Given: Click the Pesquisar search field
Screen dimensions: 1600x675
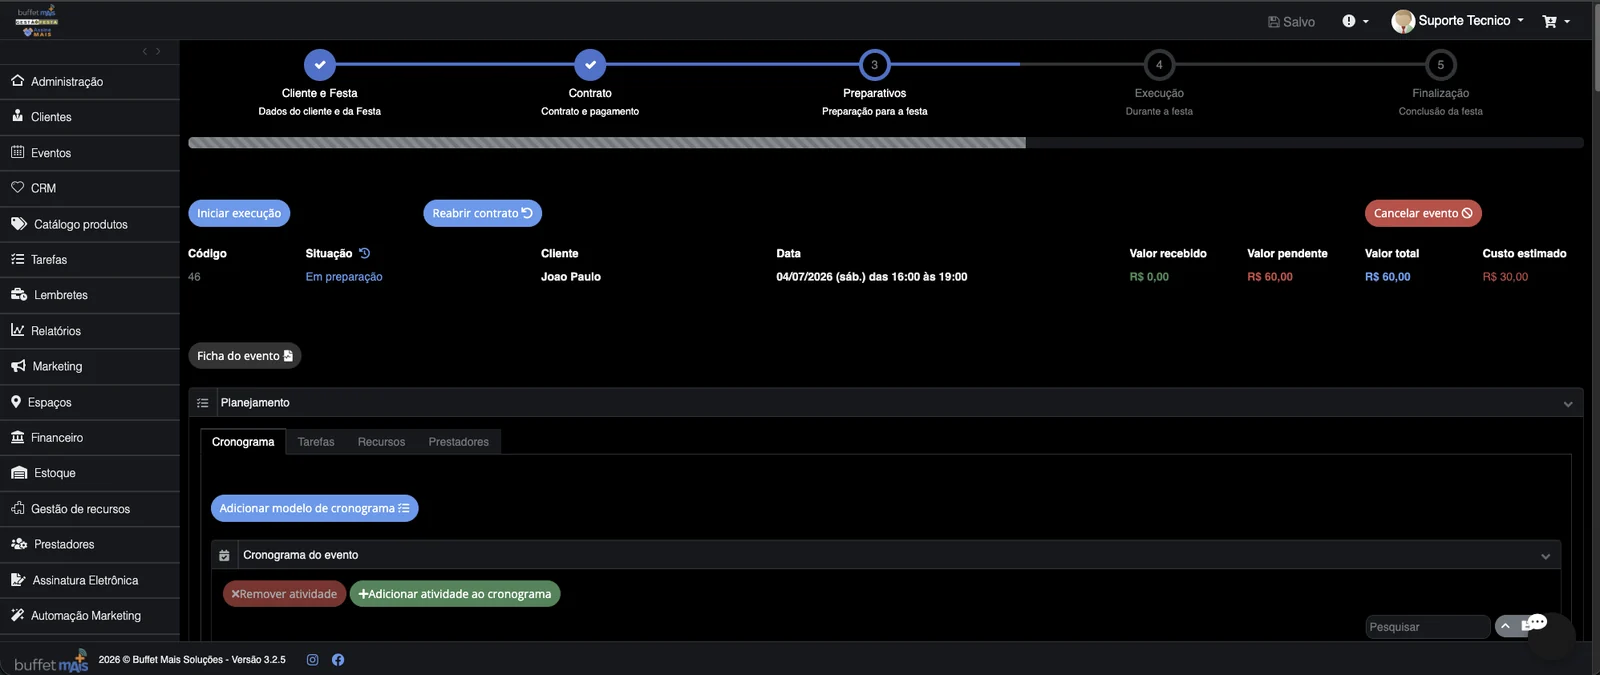Looking at the screenshot, I should pyautogui.click(x=1428, y=627).
